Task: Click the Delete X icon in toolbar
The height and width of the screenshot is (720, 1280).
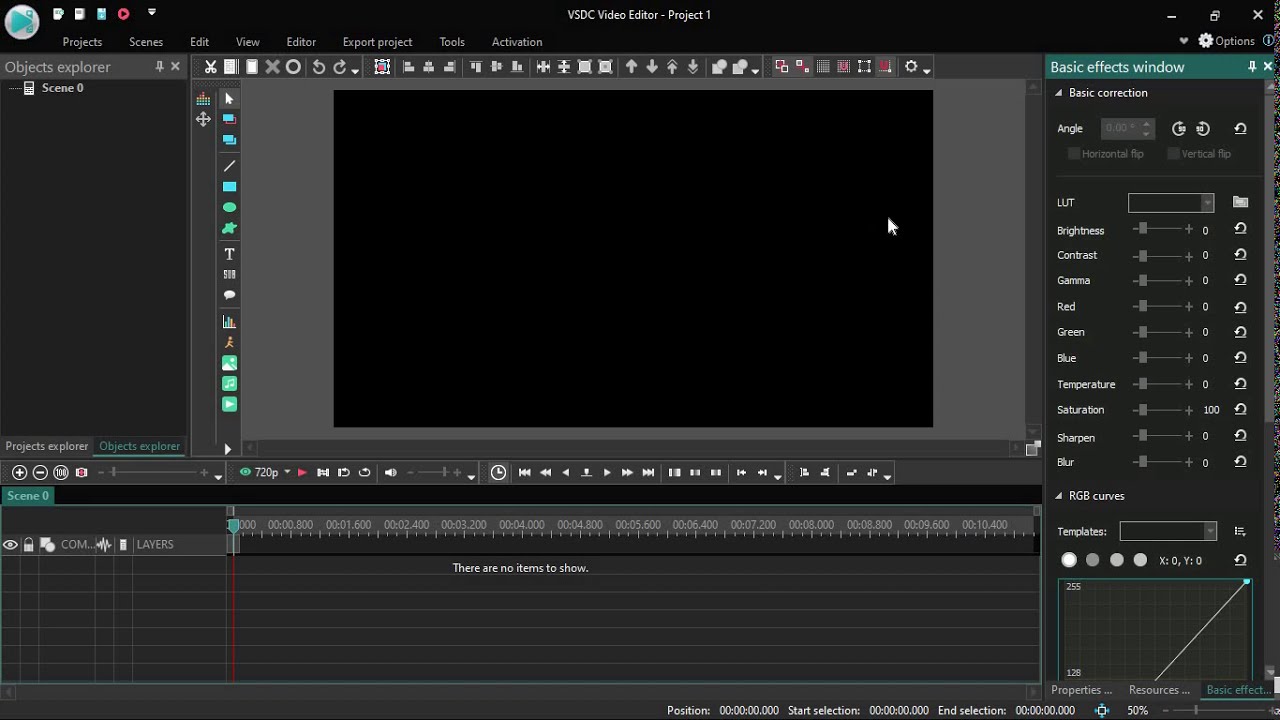Action: 272,67
